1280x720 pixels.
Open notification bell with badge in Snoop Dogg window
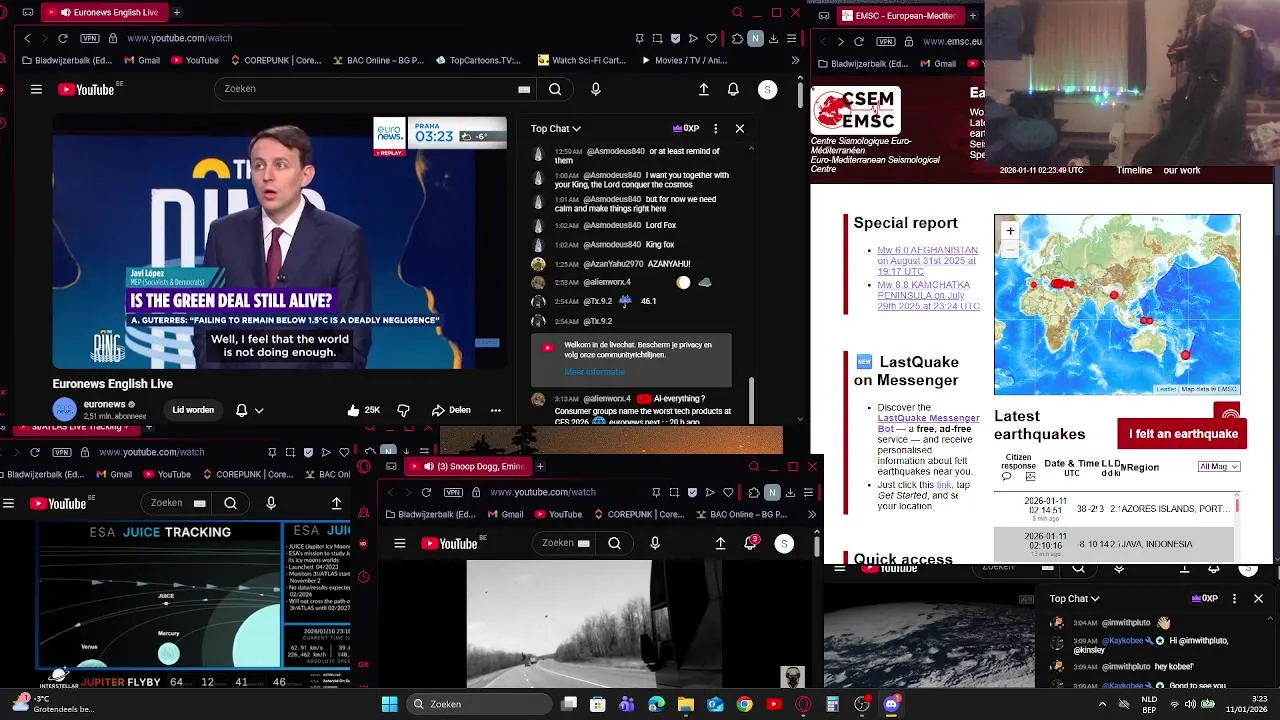[x=750, y=543]
